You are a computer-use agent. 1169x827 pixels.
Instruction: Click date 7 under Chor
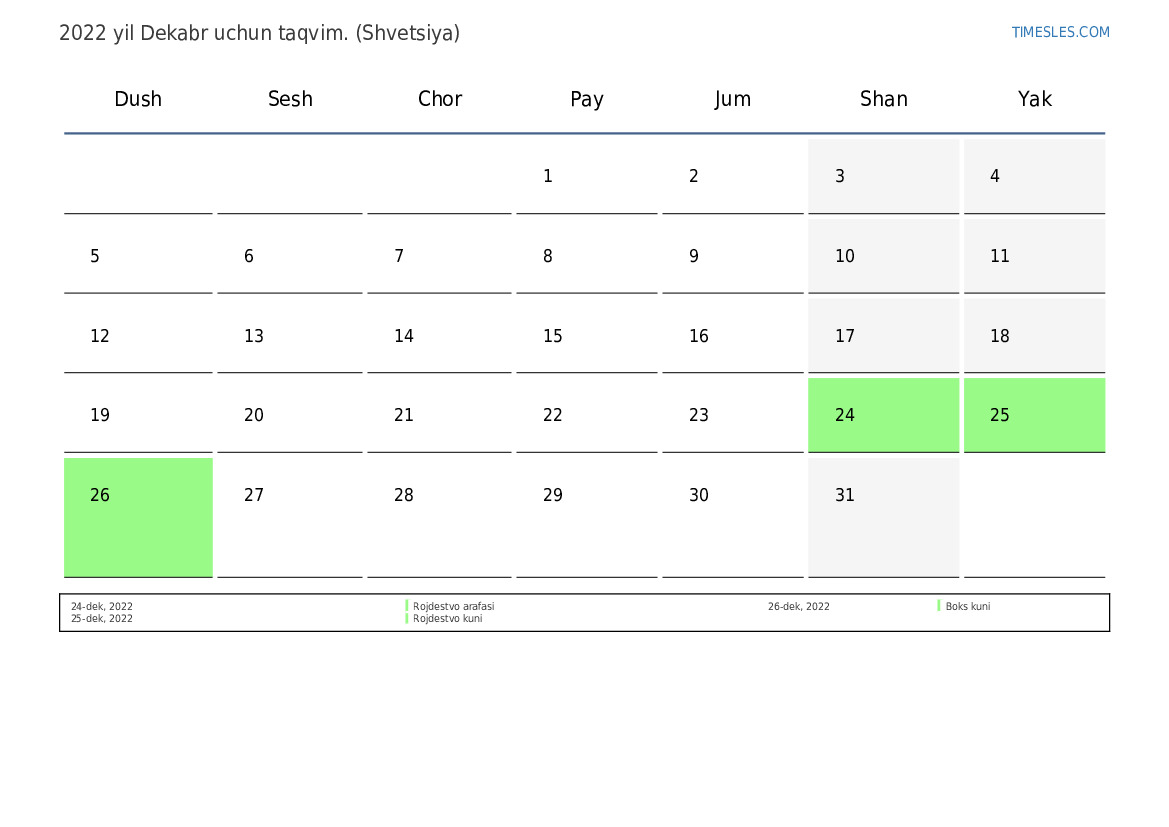(399, 257)
